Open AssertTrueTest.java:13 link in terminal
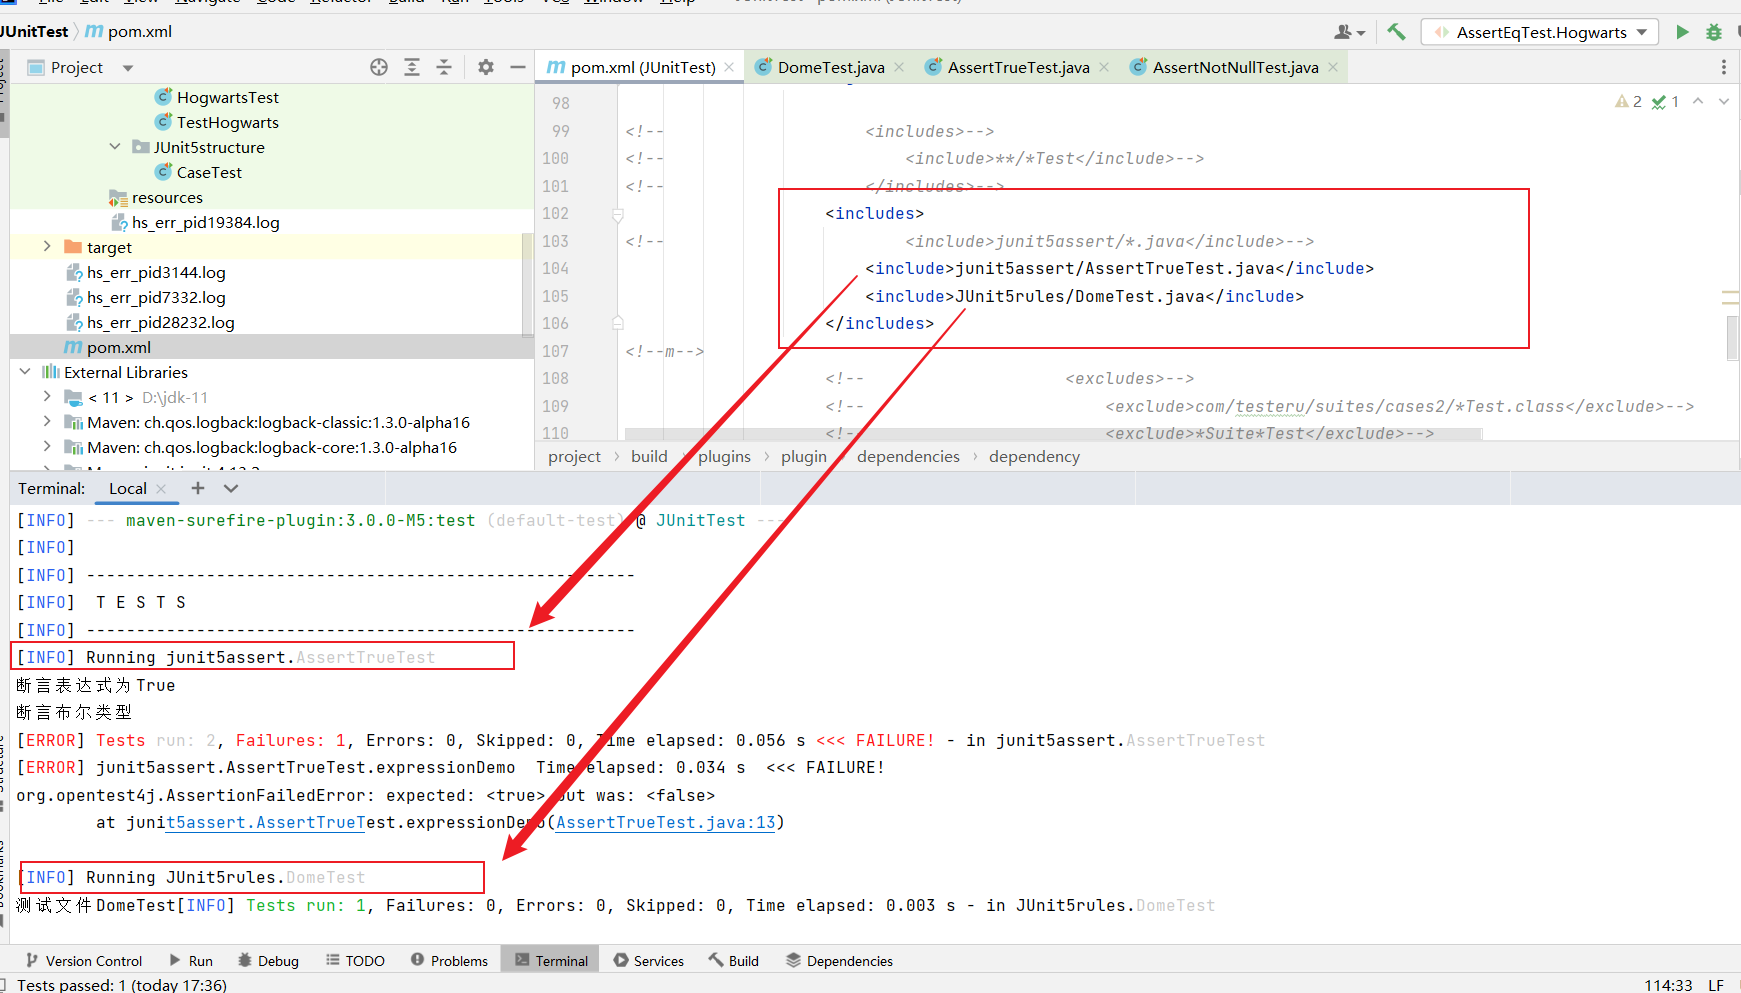Image resolution: width=1741 pixels, height=993 pixels. coord(665,822)
